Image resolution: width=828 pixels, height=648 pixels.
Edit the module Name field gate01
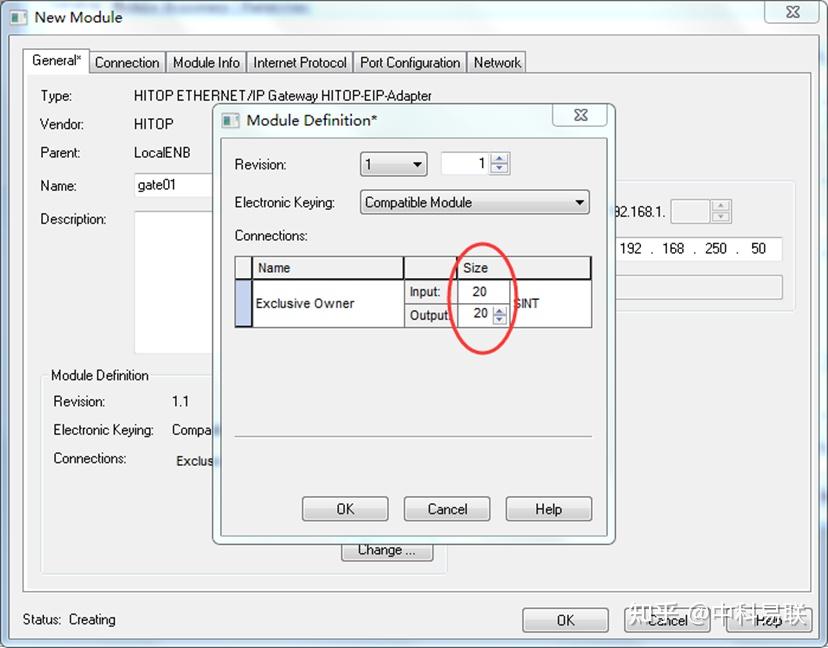[x=169, y=185]
